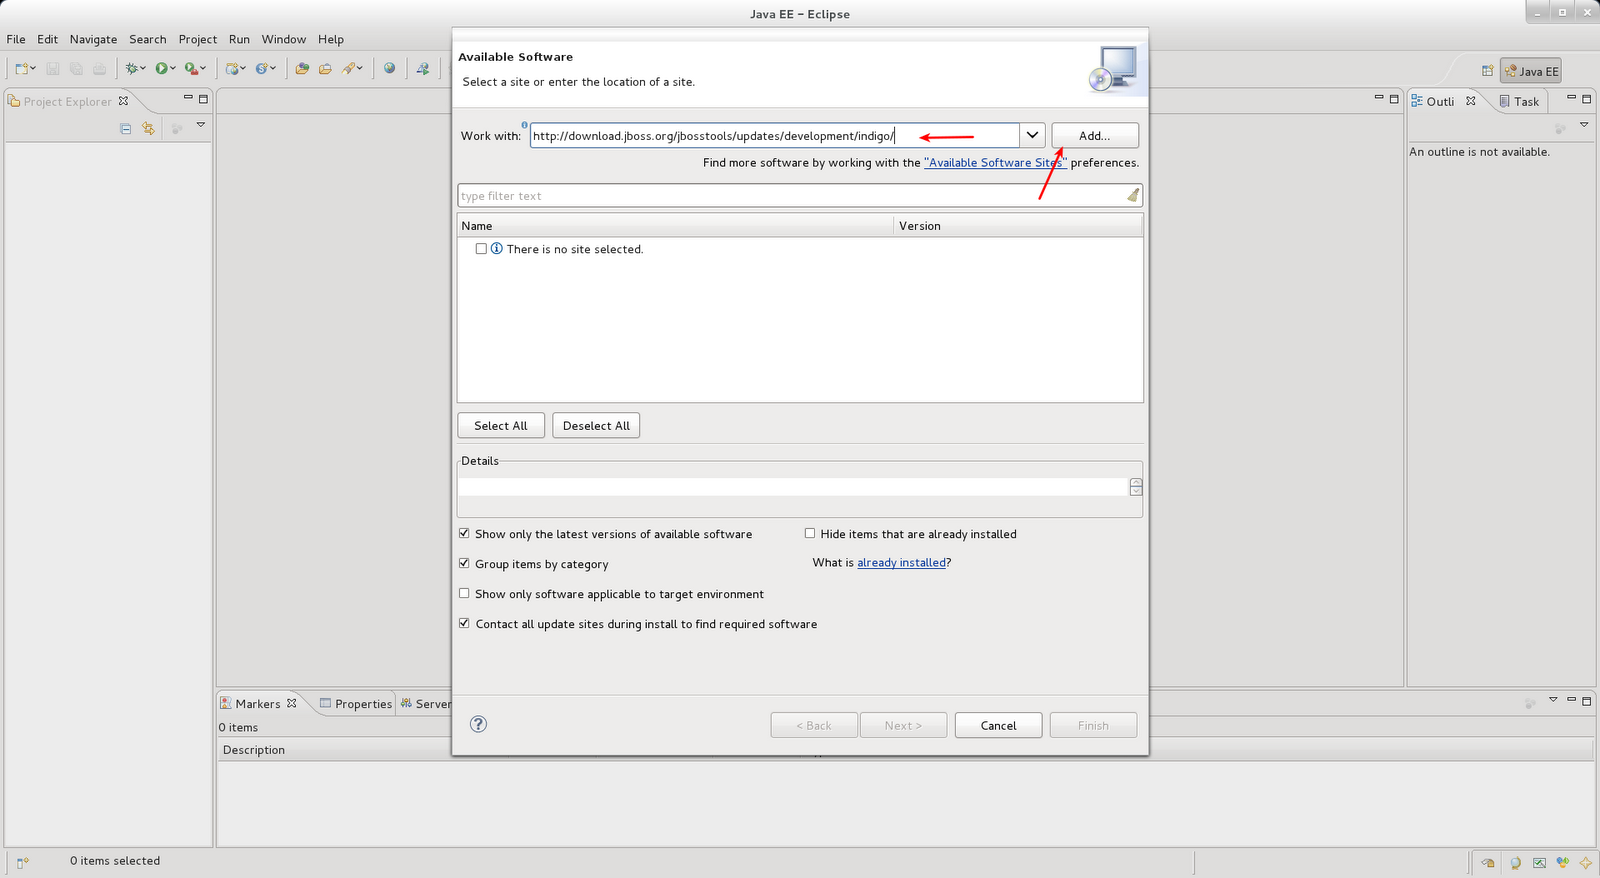Click the Select All button
Viewport: 1600px width, 878px height.
coord(501,425)
